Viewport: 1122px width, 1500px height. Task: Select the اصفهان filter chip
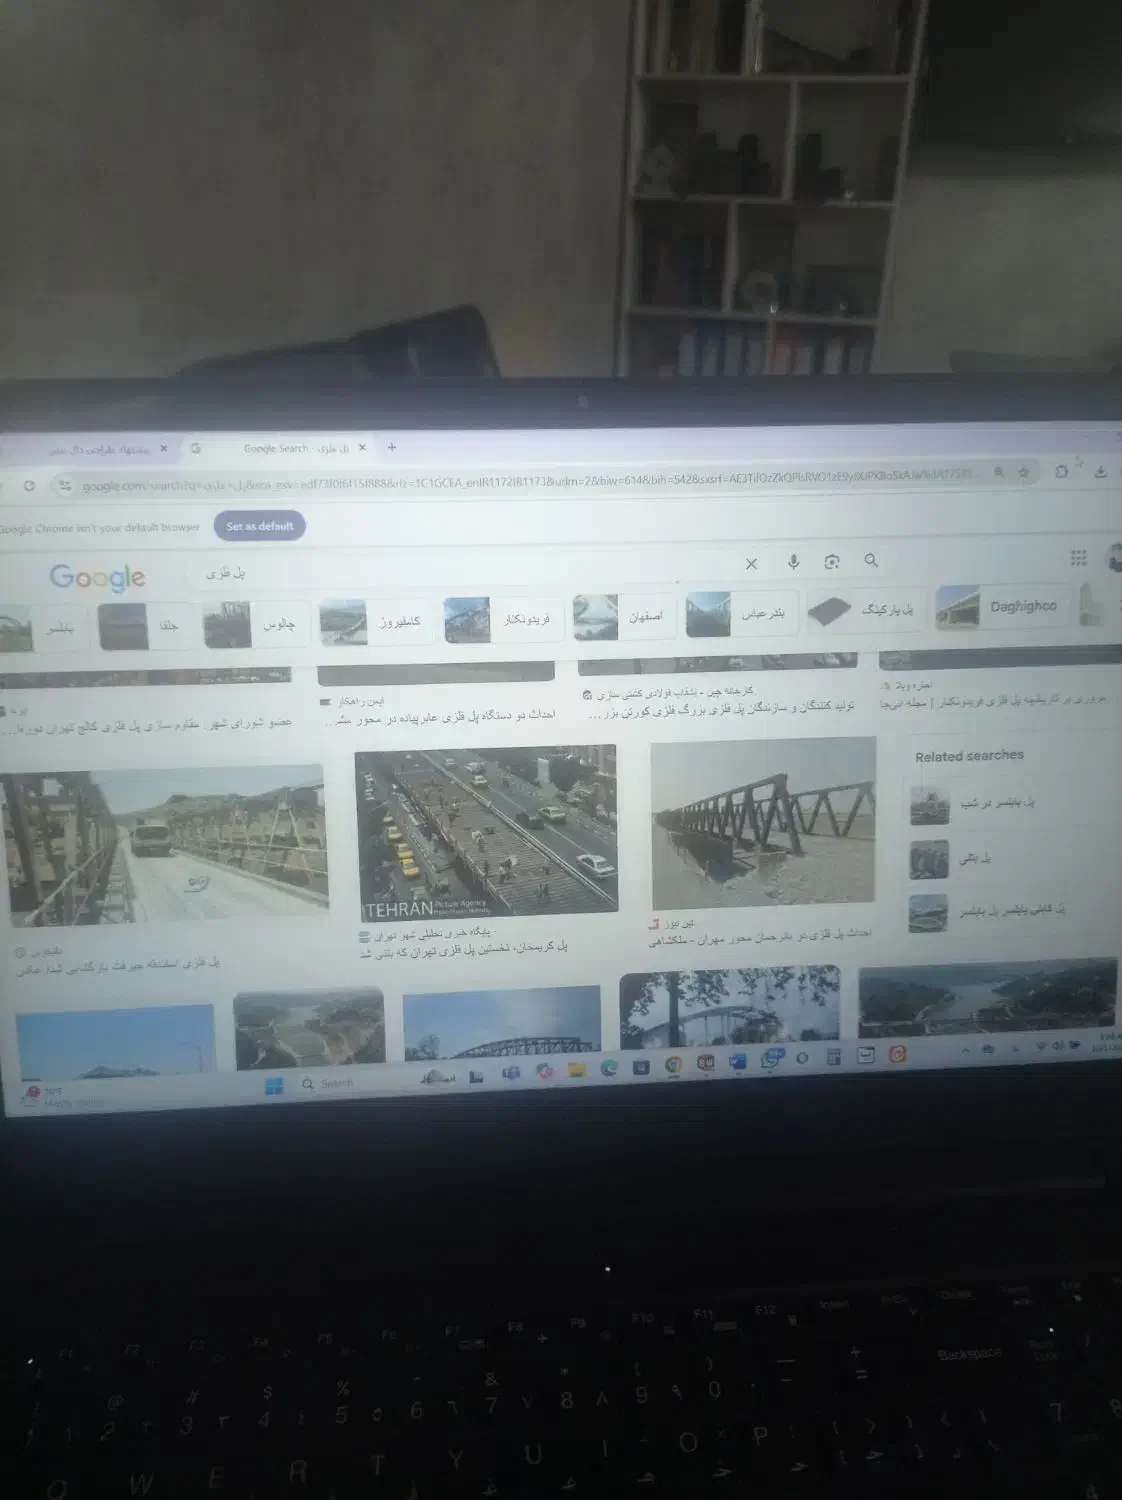point(622,617)
